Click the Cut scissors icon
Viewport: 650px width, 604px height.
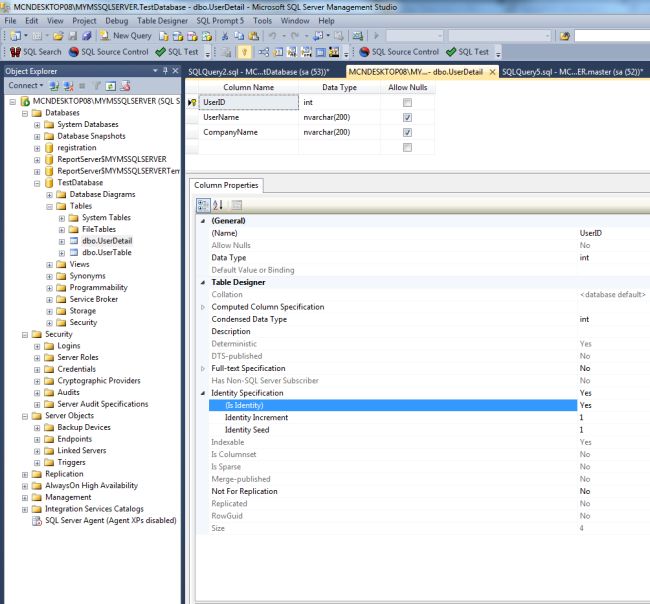[x=225, y=36]
